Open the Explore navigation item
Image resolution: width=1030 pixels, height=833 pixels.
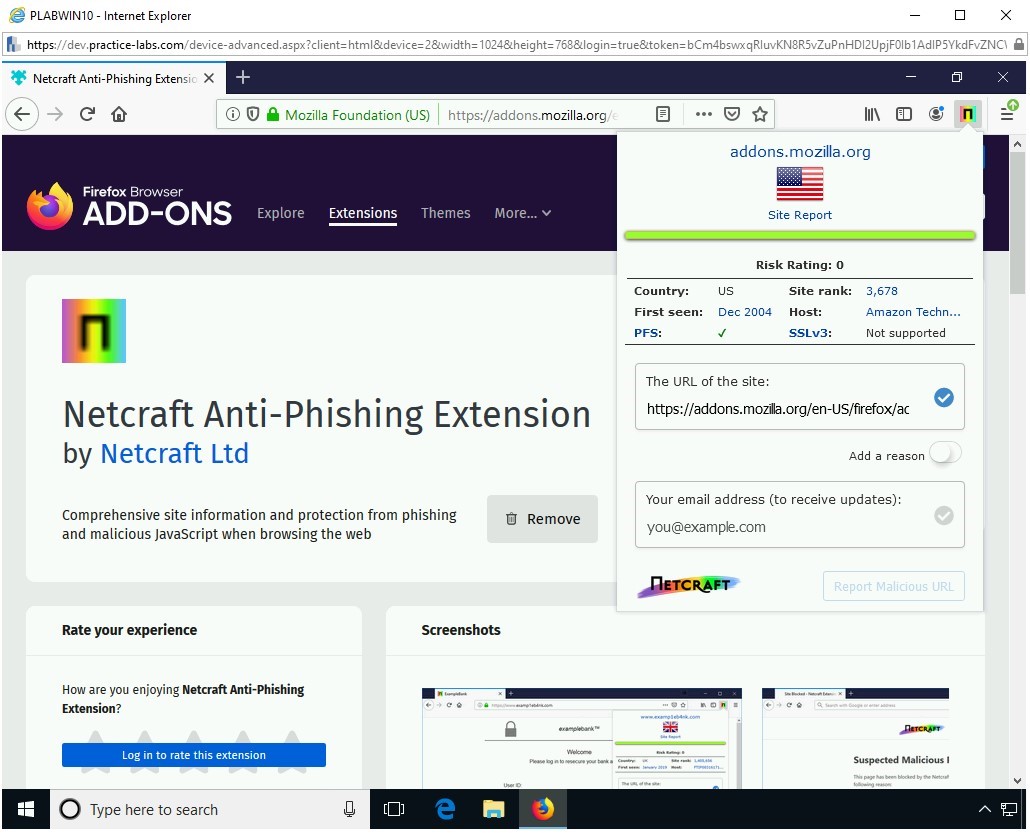pyautogui.click(x=280, y=213)
